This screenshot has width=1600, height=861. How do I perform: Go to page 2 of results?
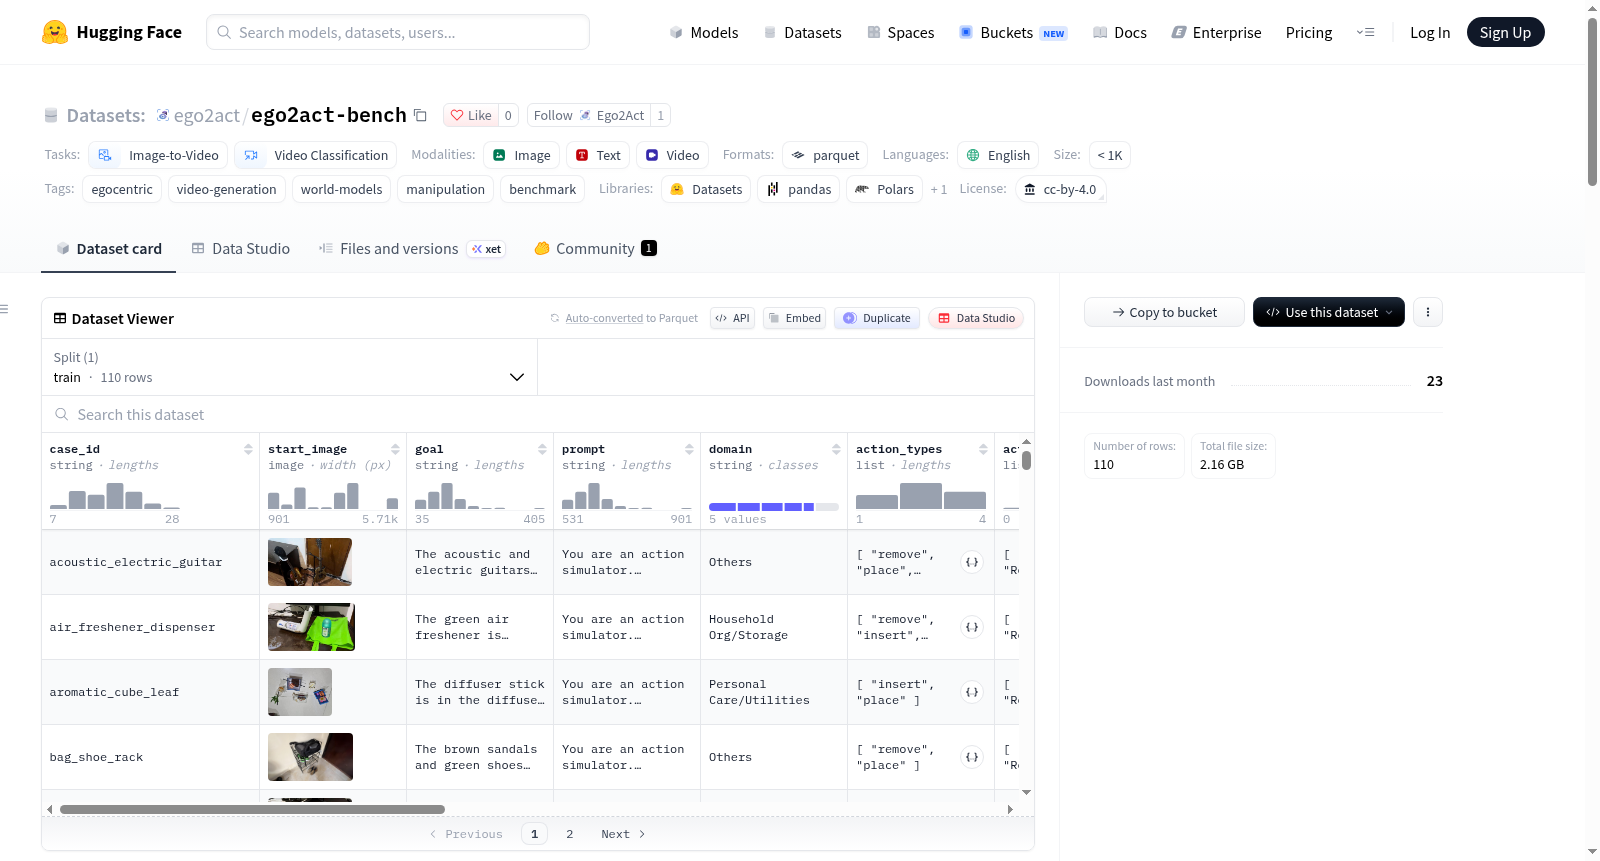coord(570,834)
